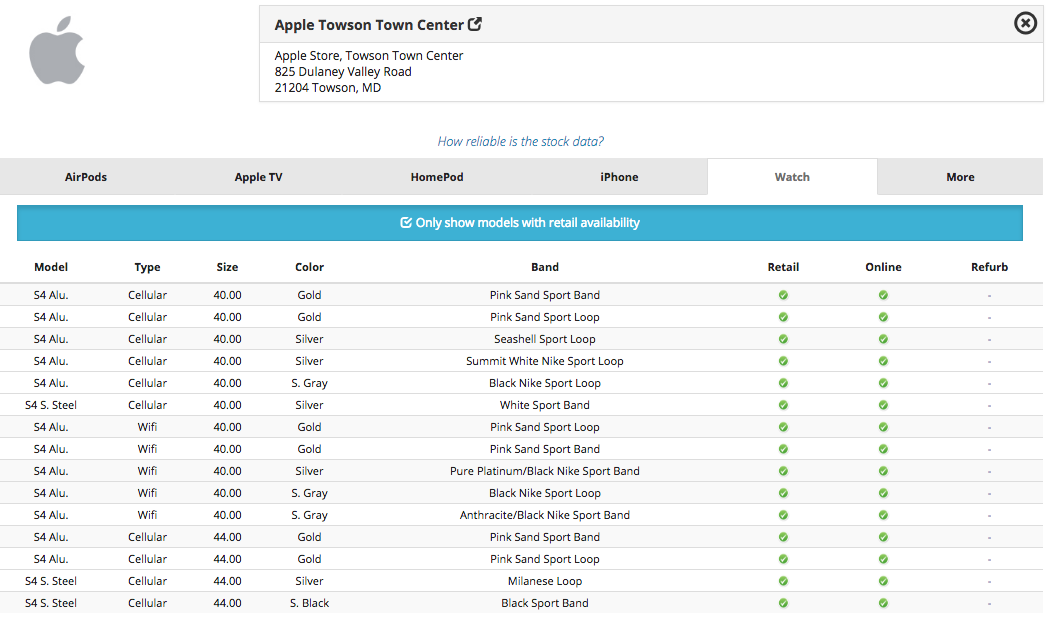Select 'Pure Platinum/Black Nike Sport Band' cell

[x=544, y=471]
